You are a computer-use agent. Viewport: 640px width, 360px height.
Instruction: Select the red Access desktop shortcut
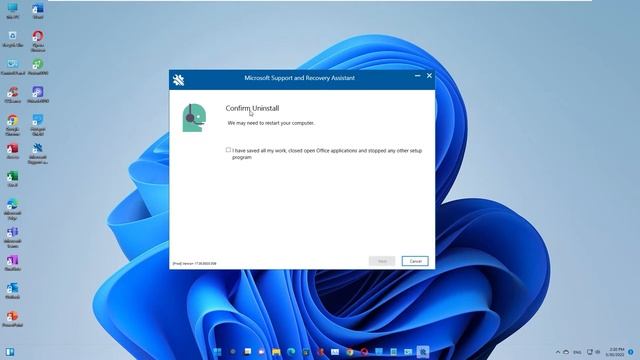coord(13,151)
